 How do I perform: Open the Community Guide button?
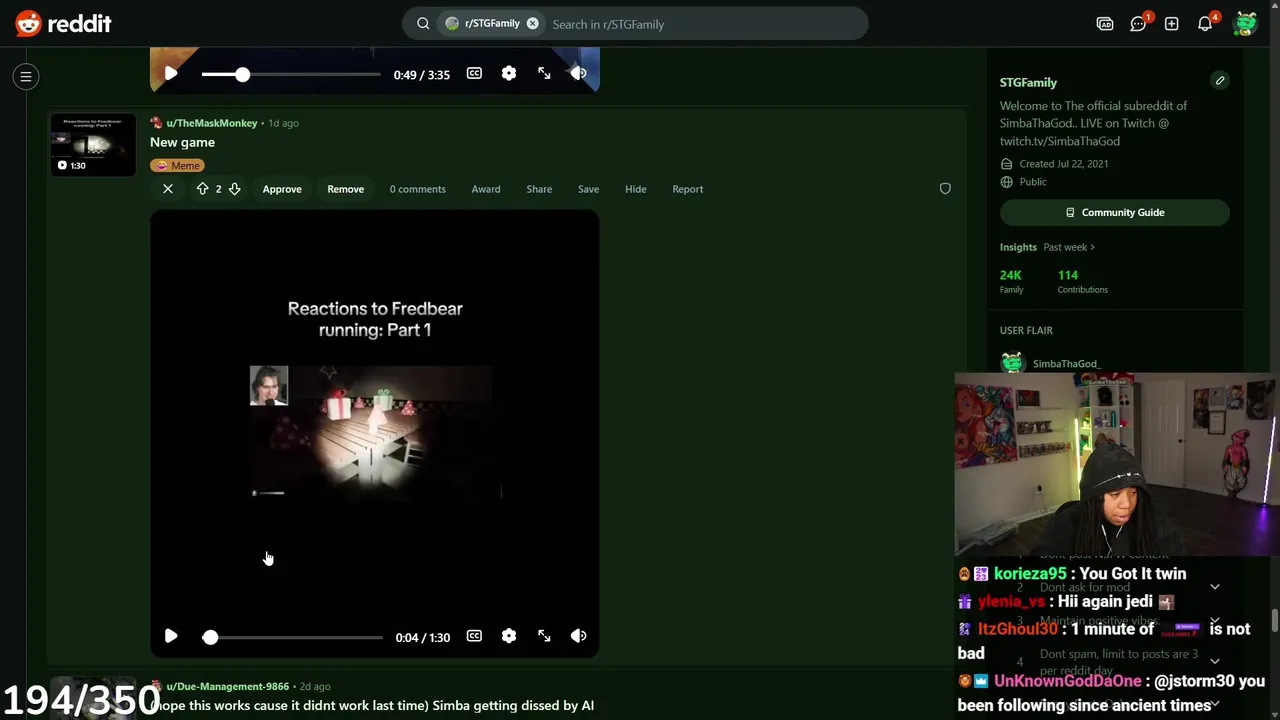[x=1114, y=212]
